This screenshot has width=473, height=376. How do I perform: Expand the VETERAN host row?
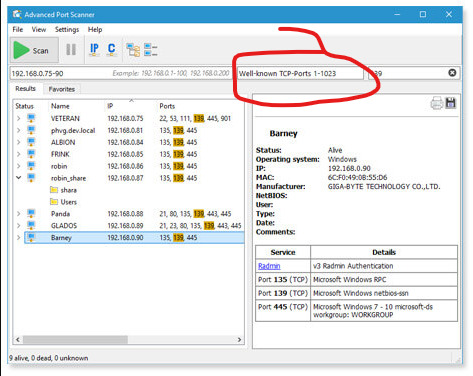(19, 118)
